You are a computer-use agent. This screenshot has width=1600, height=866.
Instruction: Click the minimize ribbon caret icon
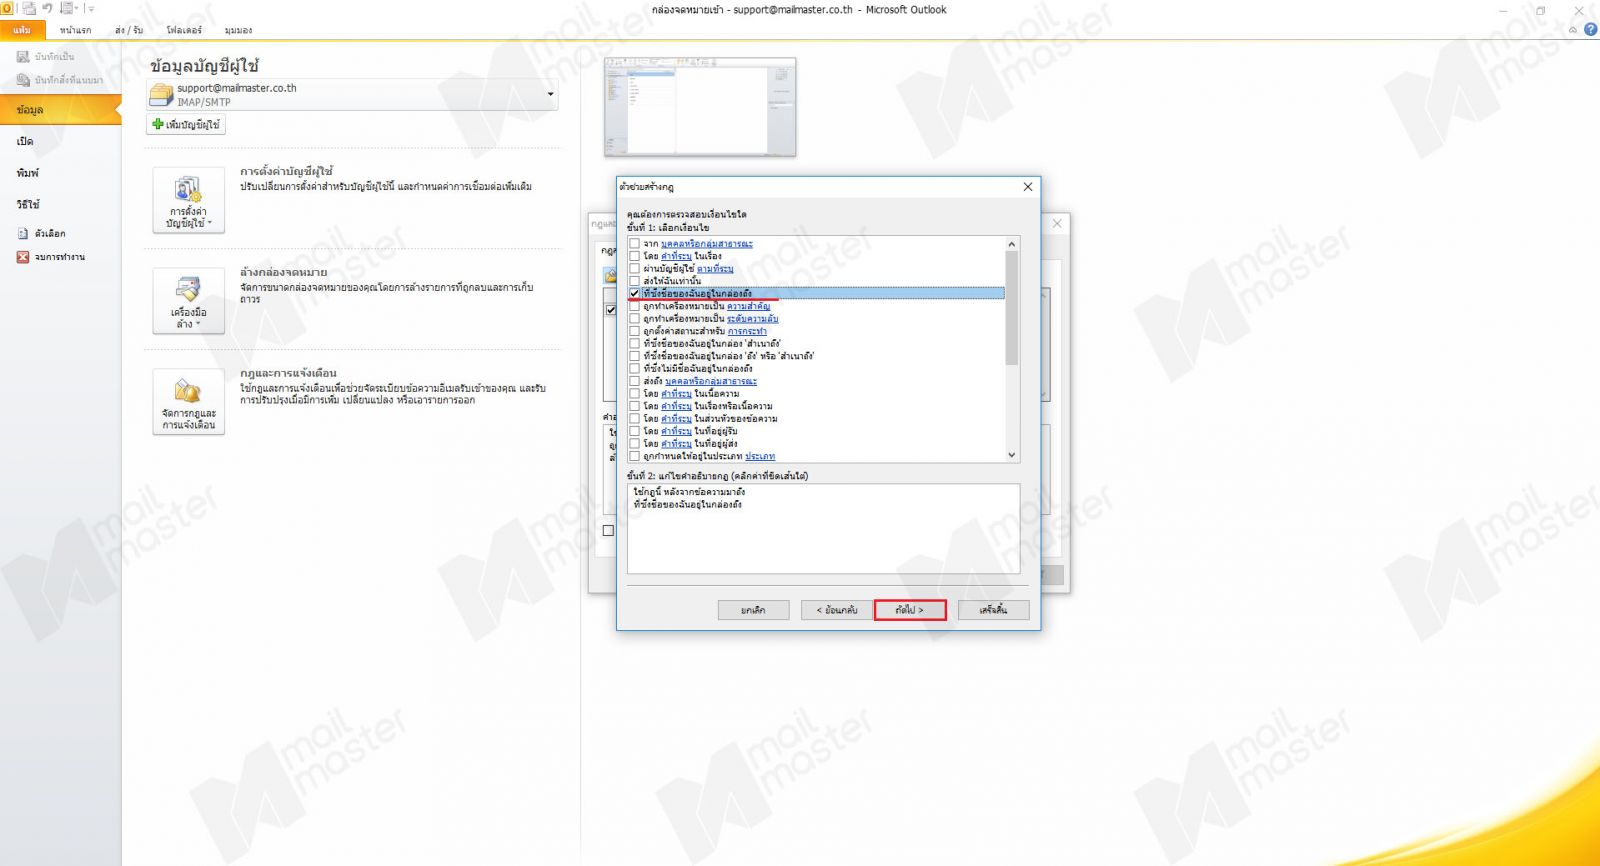pos(1573,30)
